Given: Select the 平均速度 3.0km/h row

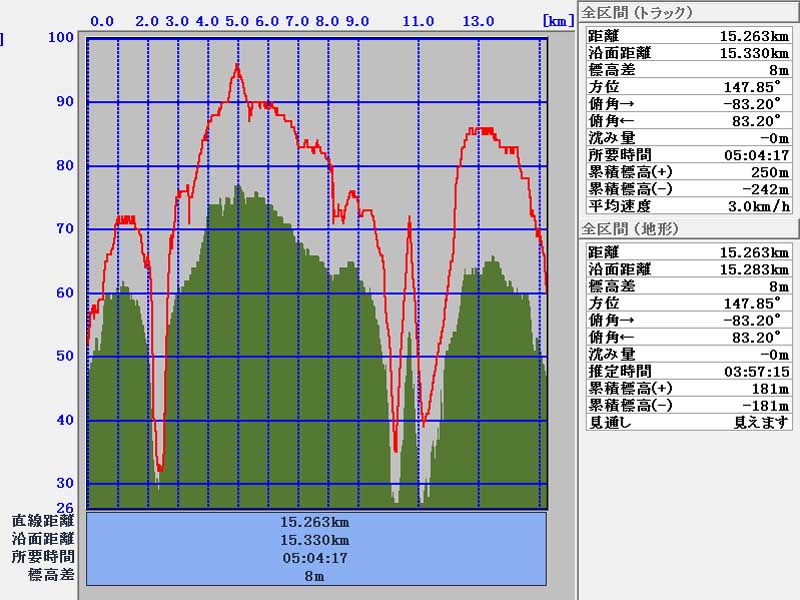Looking at the screenshot, I should tap(688, 206).
